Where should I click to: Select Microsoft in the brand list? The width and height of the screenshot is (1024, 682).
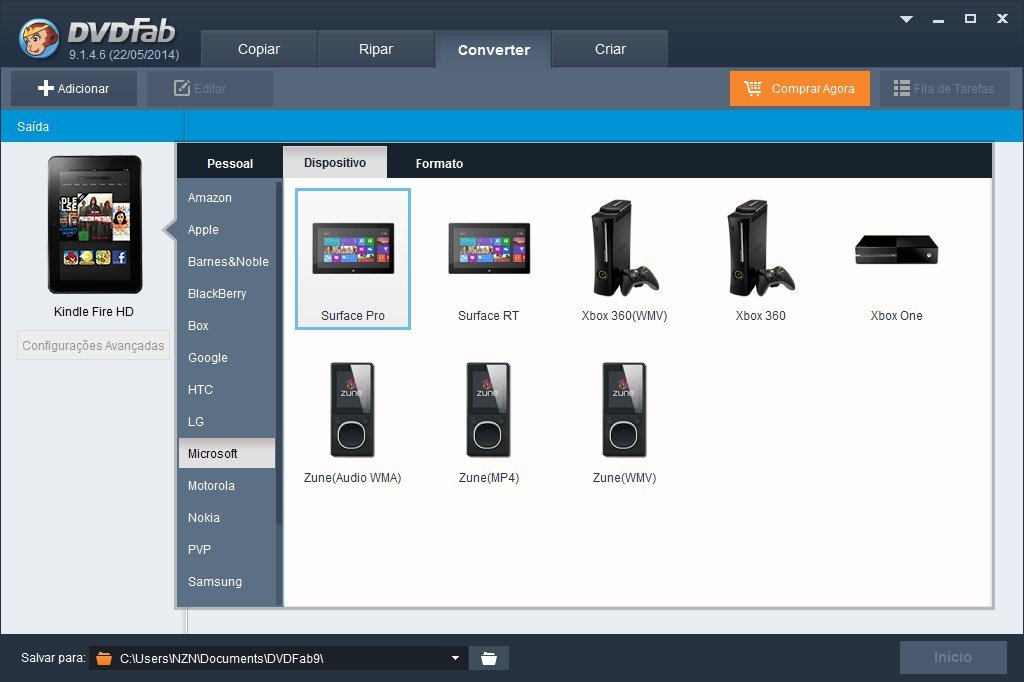227,453
